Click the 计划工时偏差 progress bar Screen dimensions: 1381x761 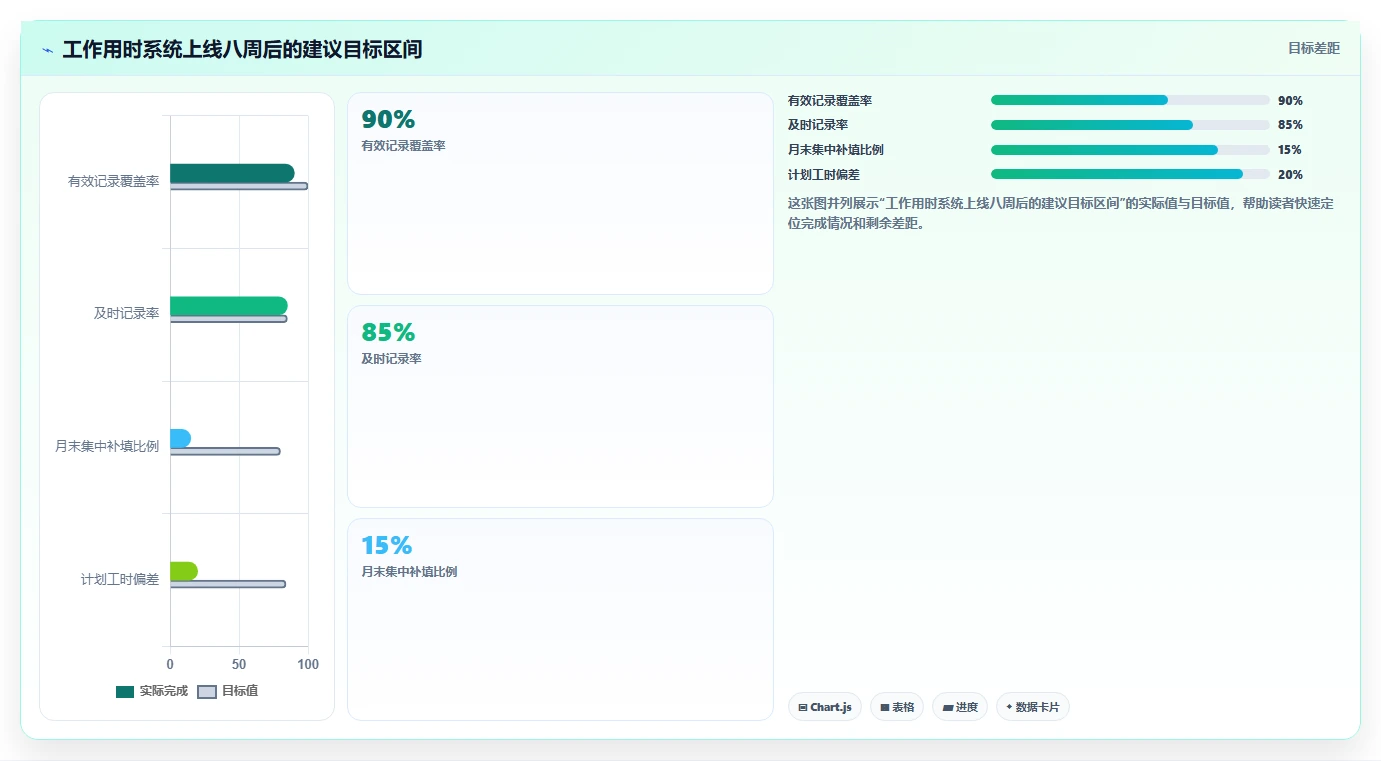[x=1130, y=174]
